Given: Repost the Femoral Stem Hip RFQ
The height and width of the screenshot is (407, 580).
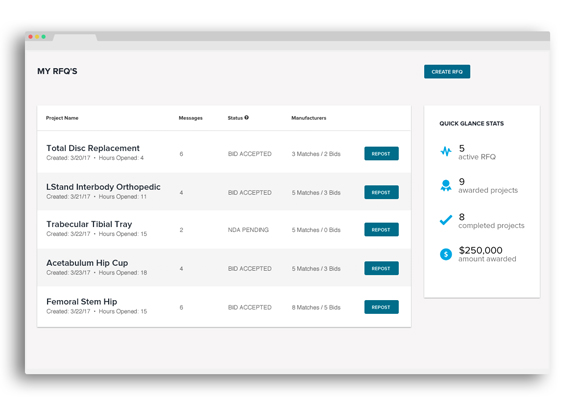Looking at the screenshot, I should click(x=381, y=307).
